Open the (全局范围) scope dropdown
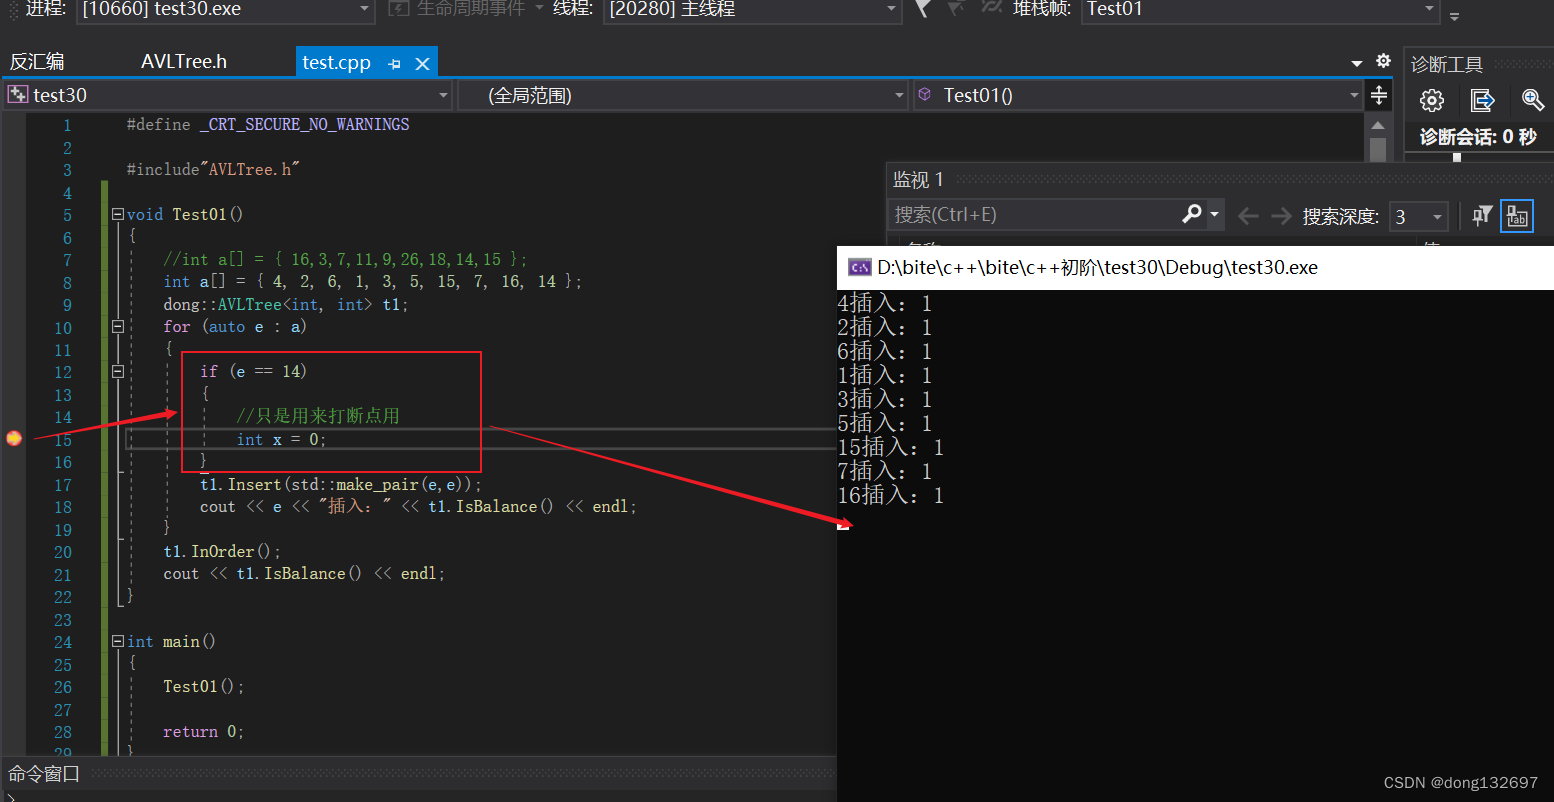Viewport: 1554px width, 802px height. pyautogui.click(x=683, y=95)
